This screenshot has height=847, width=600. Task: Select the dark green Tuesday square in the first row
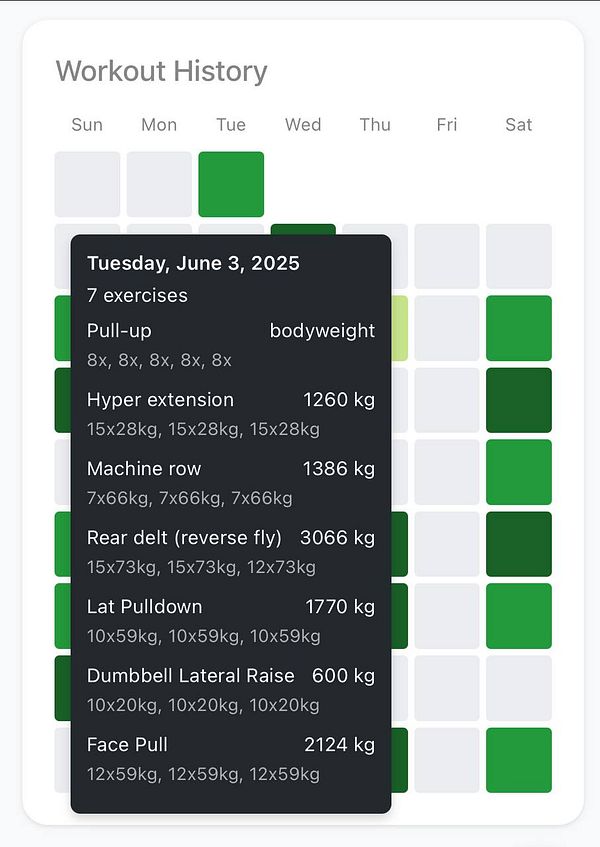point(231,184)
